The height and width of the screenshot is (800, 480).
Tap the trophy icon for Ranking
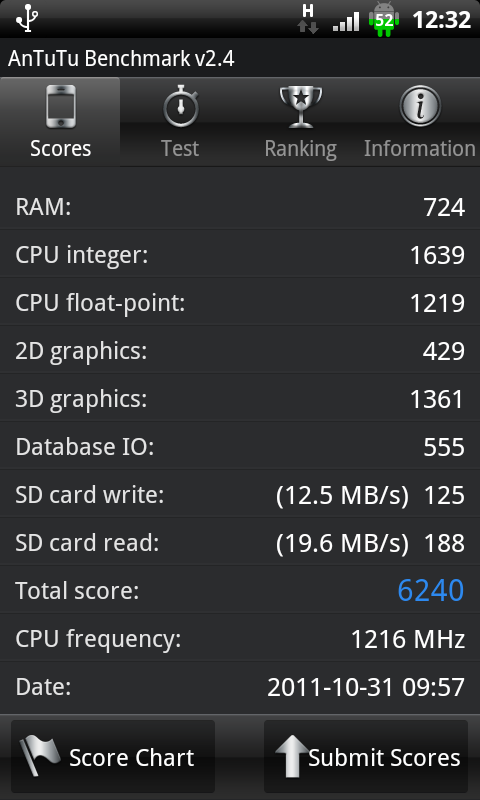tap(301, 106)
